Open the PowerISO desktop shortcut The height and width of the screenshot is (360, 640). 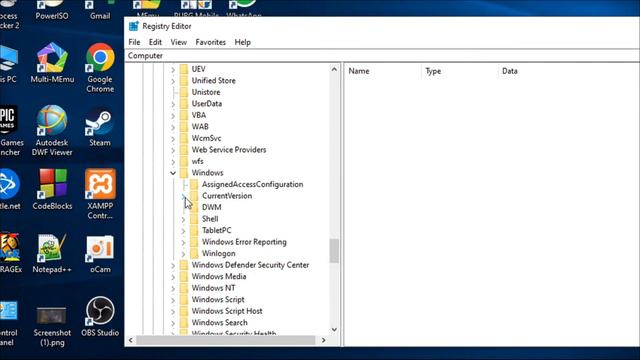coord(52,8)
